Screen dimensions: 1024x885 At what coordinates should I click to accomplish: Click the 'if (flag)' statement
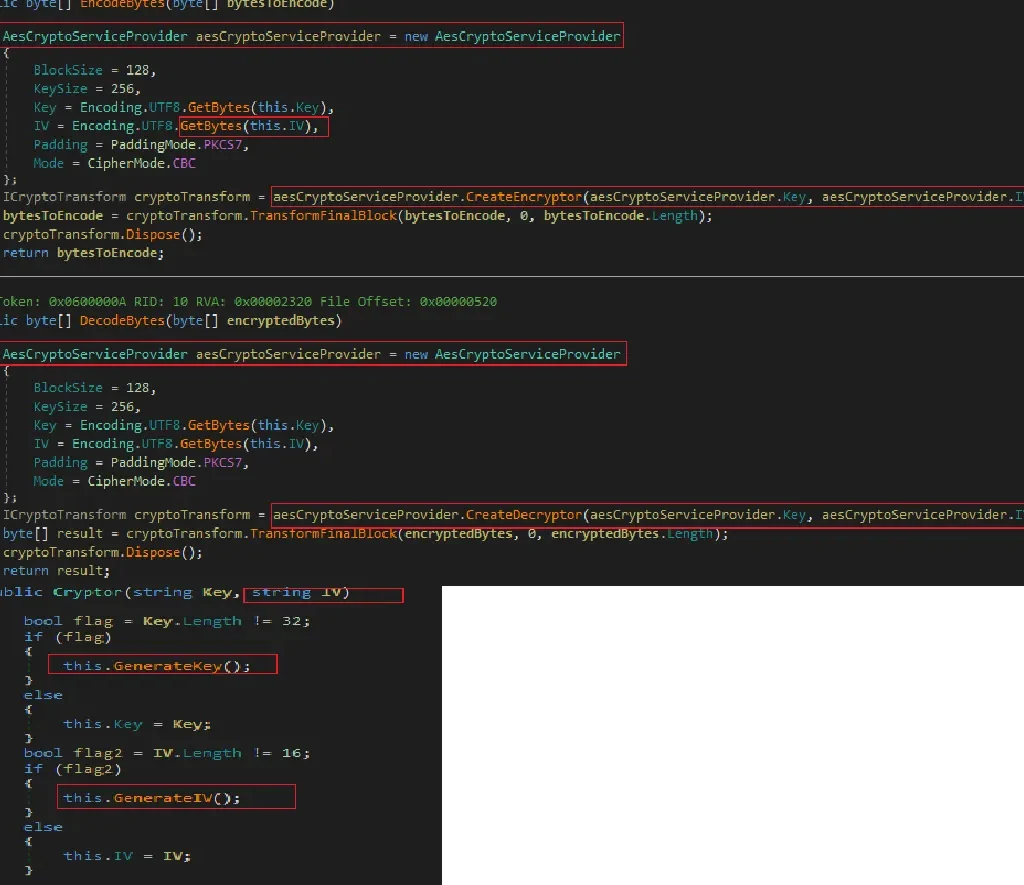[x=68, y=637]
